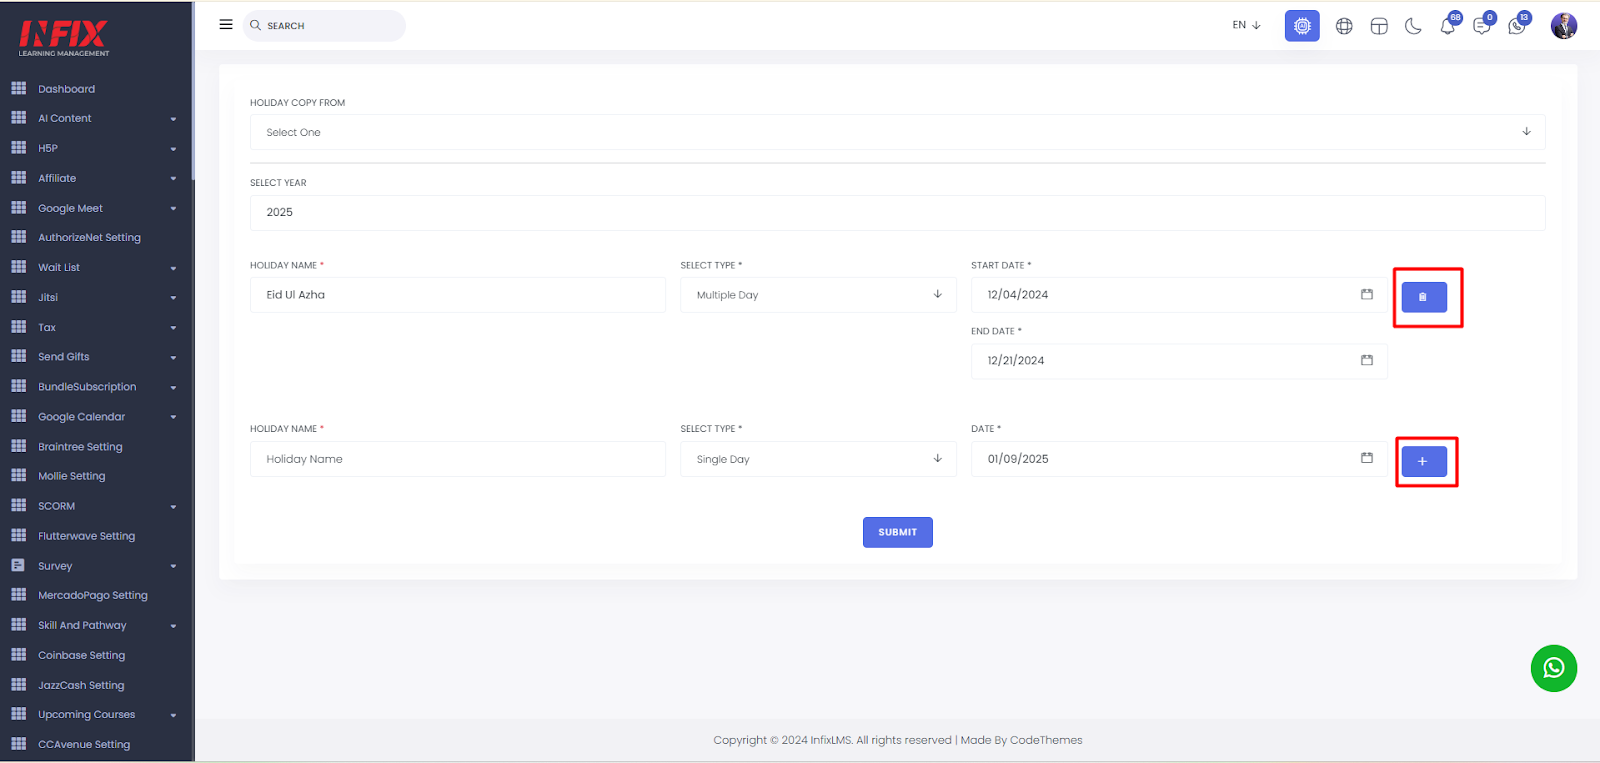The width and height of the screenshot is (1600, 763).
Task: Open the Single Day type dropdown
Action: [x=818, y=459]
